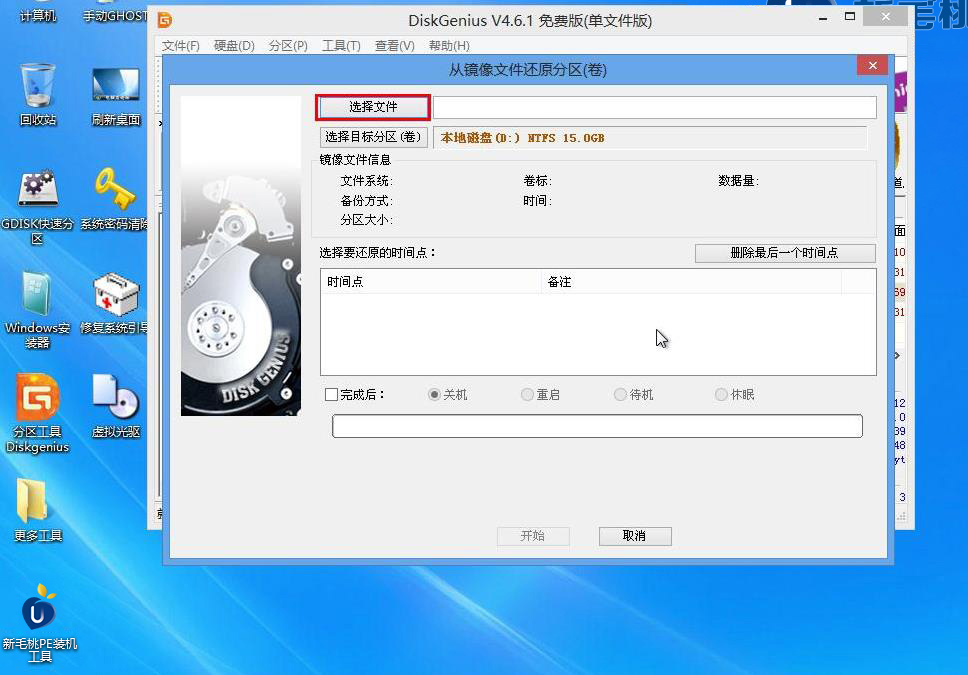The width and height of the screenshot is (968, 675).
Task: Click the 选择目标分区(卷) button
Action: coord(373,137)
